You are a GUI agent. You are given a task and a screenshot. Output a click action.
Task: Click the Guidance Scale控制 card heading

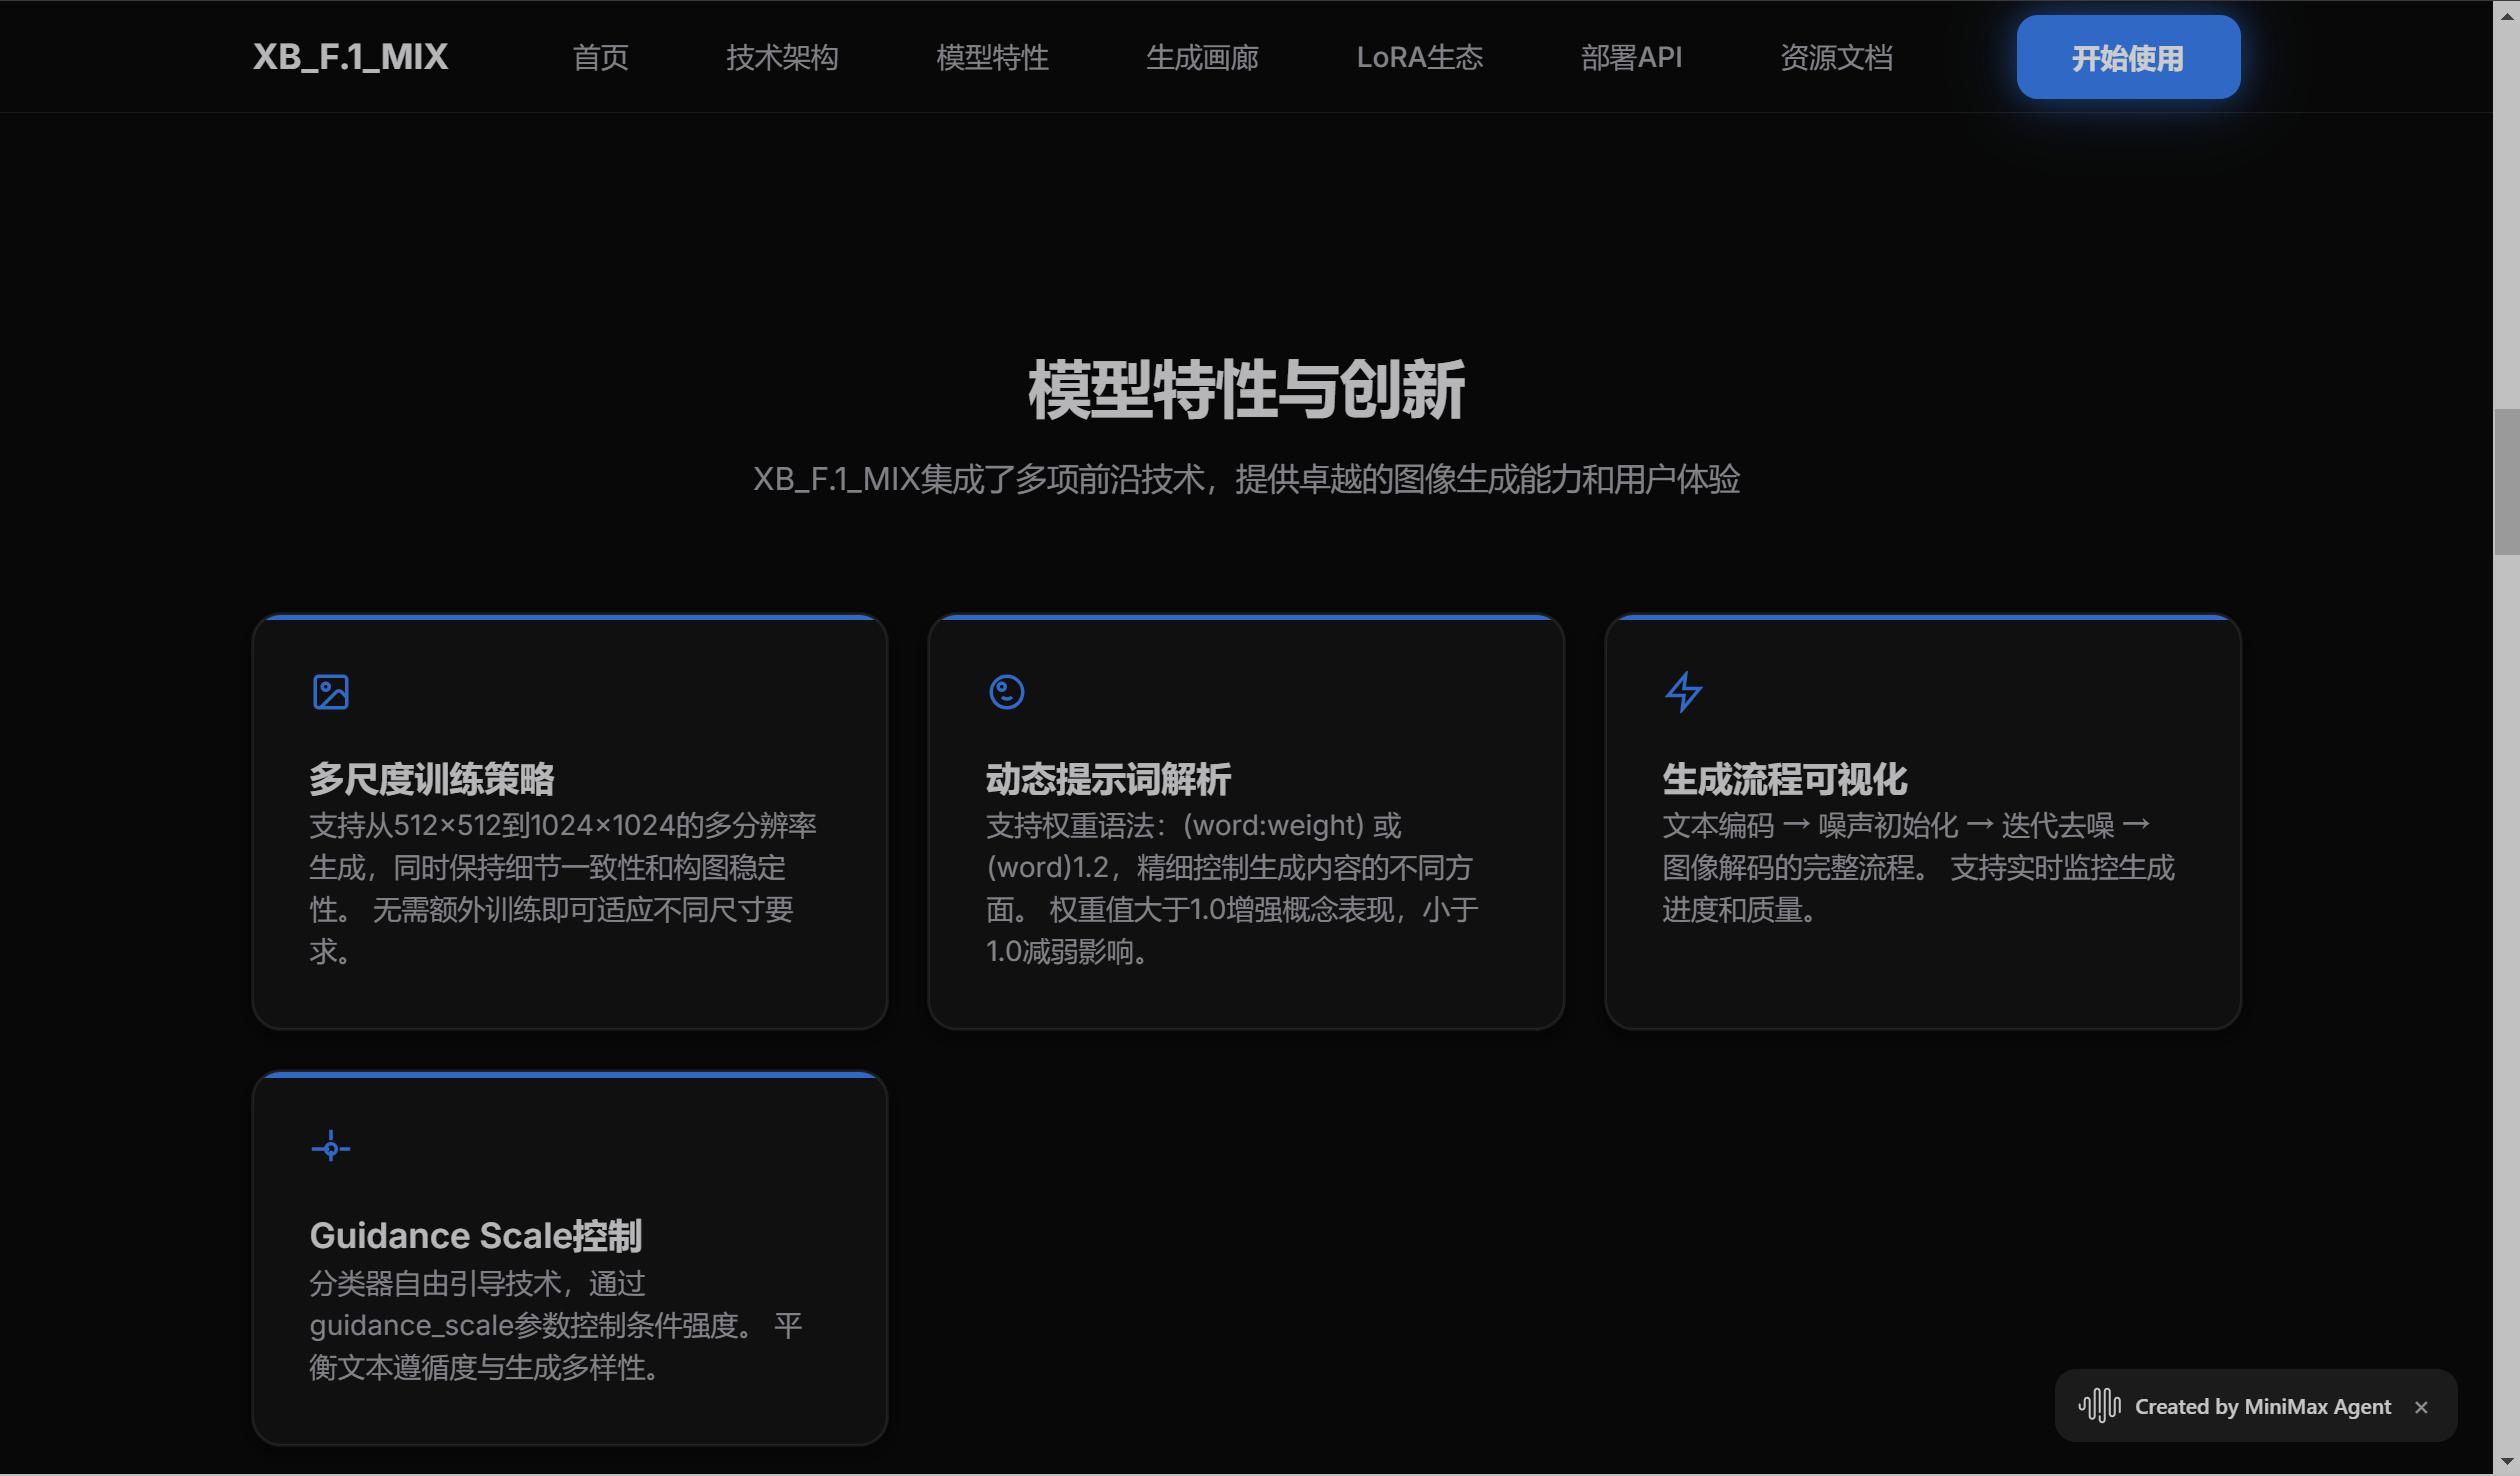point(476,1236)
